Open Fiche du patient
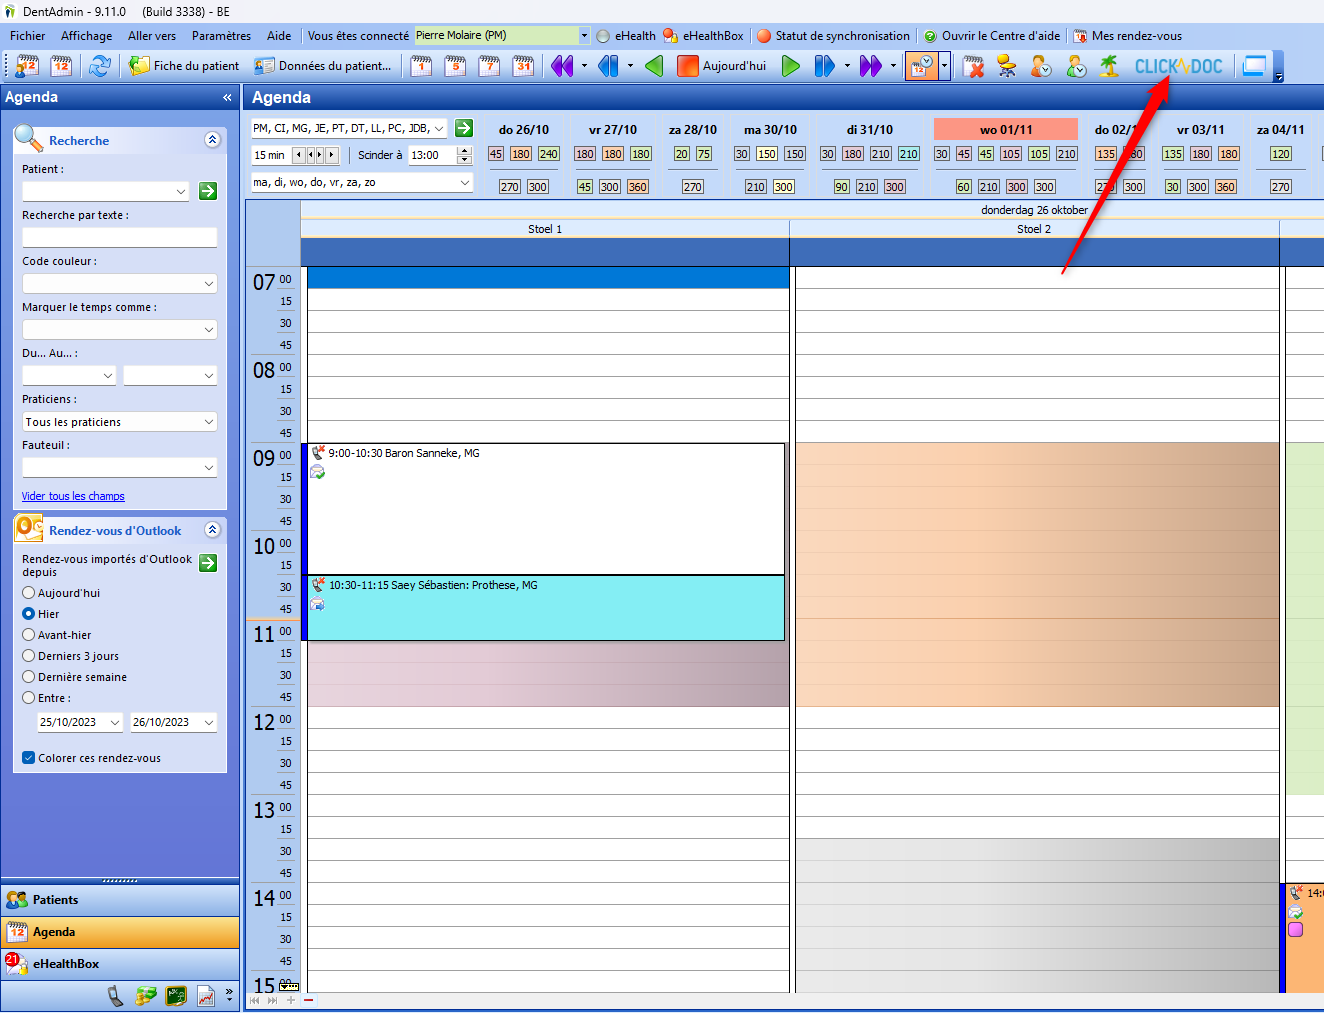Screen dimensions: 1324x1013 click(x=185, y=66)
